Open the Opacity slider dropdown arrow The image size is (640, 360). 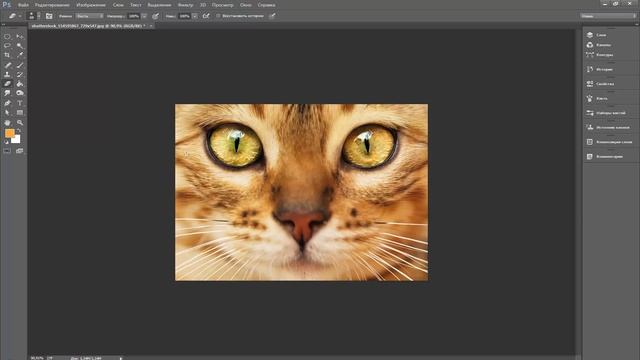point(144,16)
